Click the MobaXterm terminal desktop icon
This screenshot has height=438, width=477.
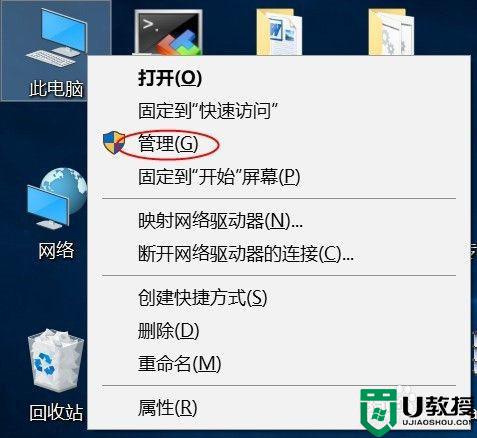[x=168, y=32]
